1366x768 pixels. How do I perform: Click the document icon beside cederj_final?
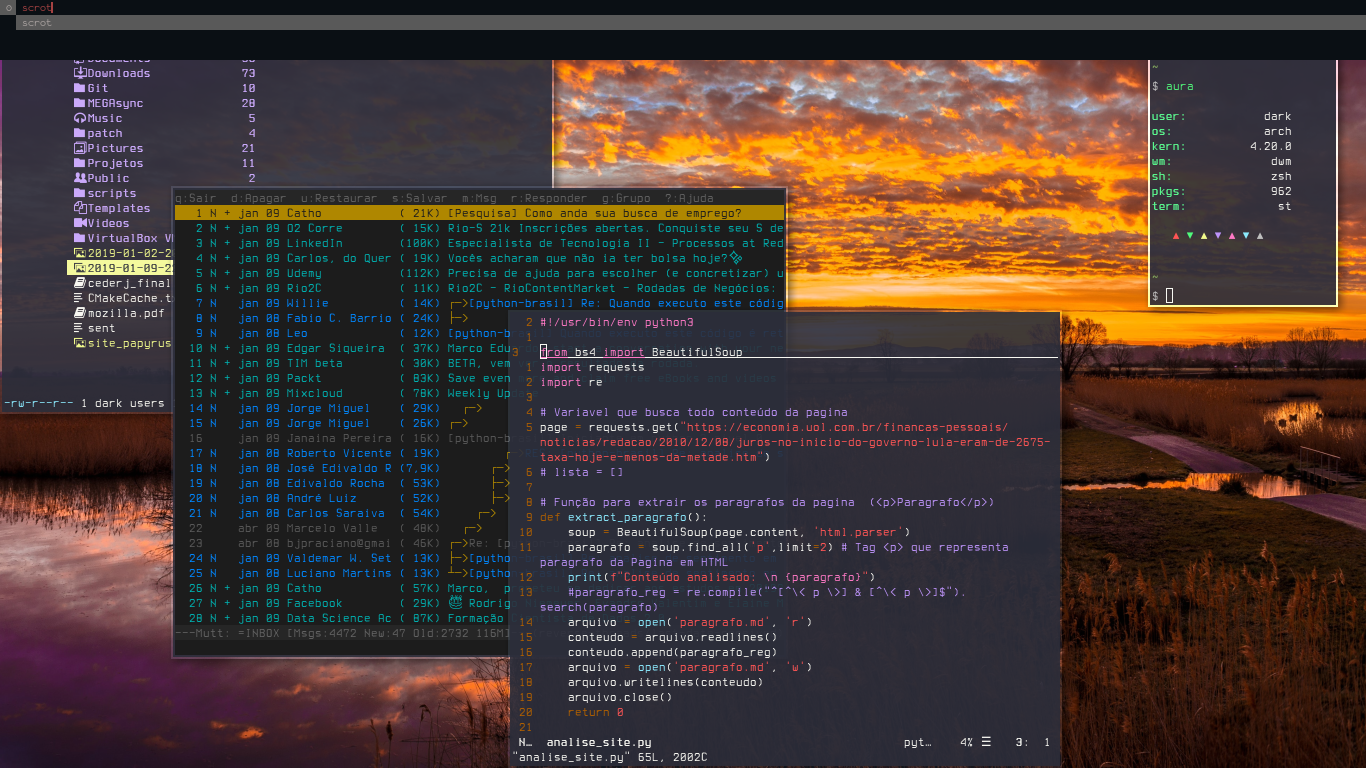[80, 283]
